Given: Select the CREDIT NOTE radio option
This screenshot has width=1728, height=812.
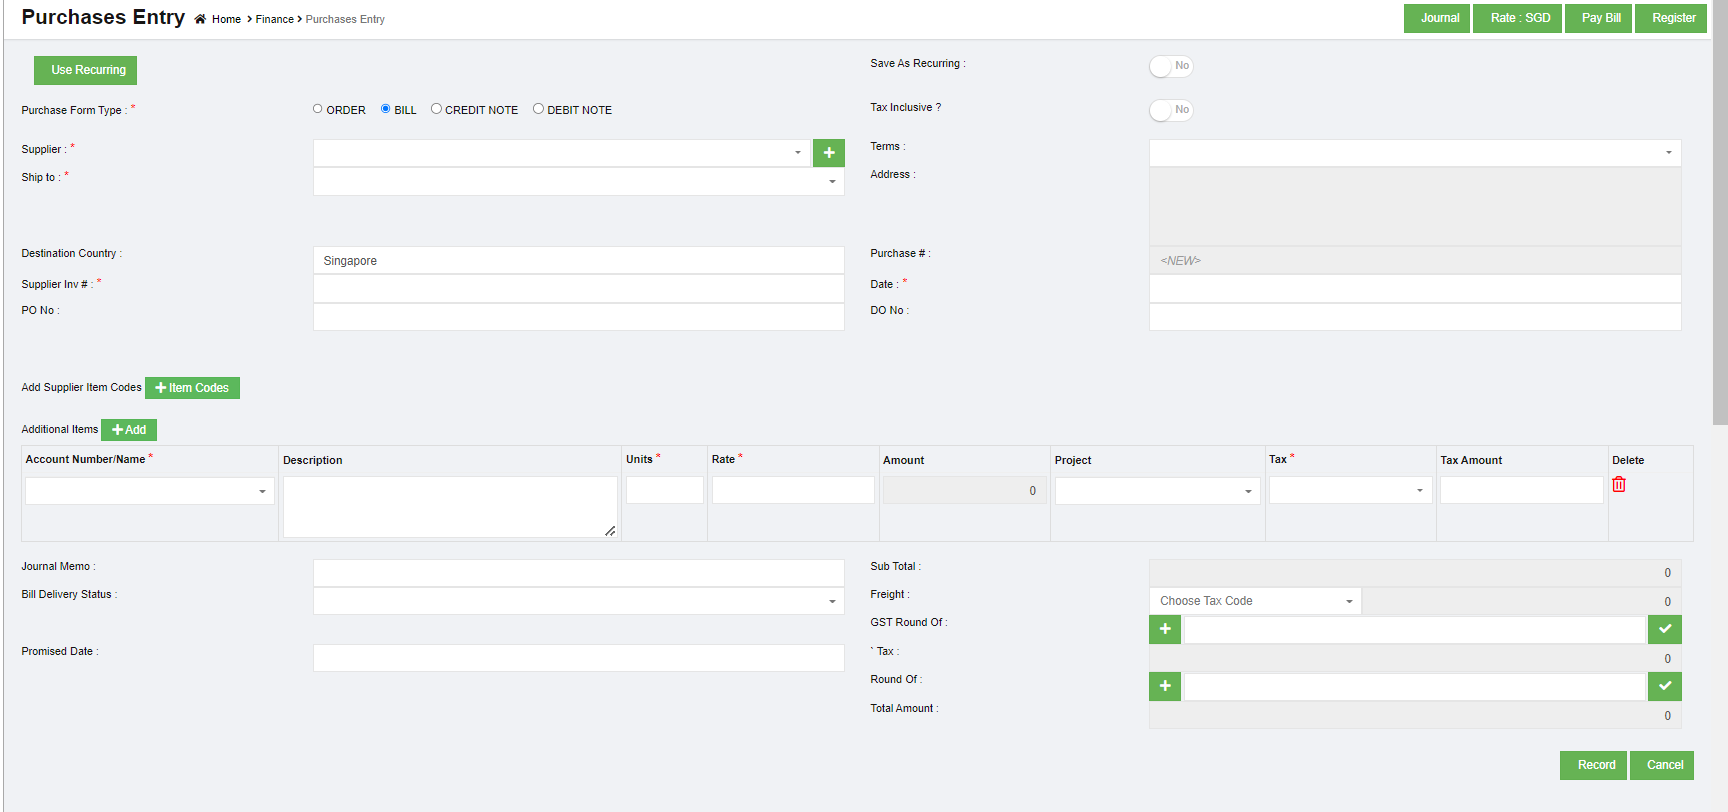Looking at the screenshot, I should pyautogui.click(x=436, y=109).
